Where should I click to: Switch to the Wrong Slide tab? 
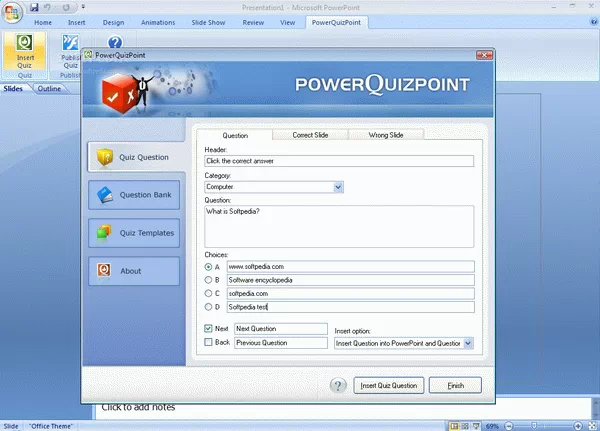point(386,135)
